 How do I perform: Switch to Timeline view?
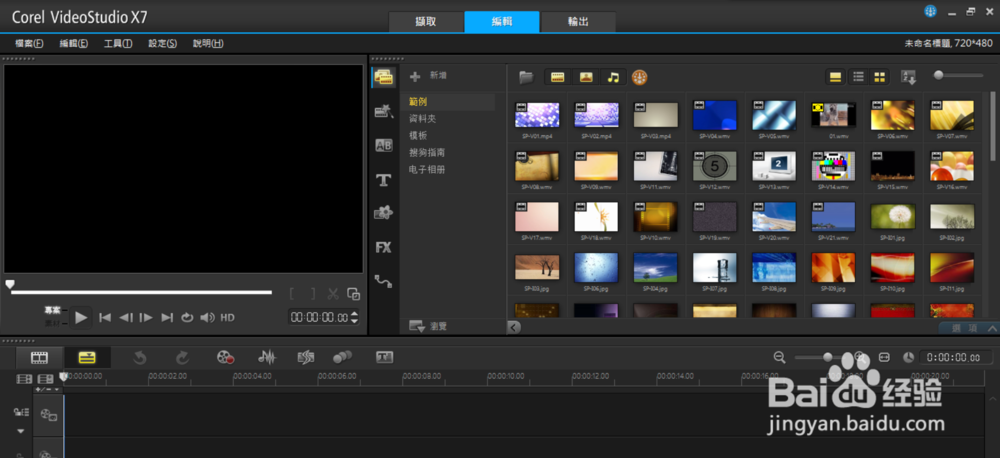click(87, 357)
